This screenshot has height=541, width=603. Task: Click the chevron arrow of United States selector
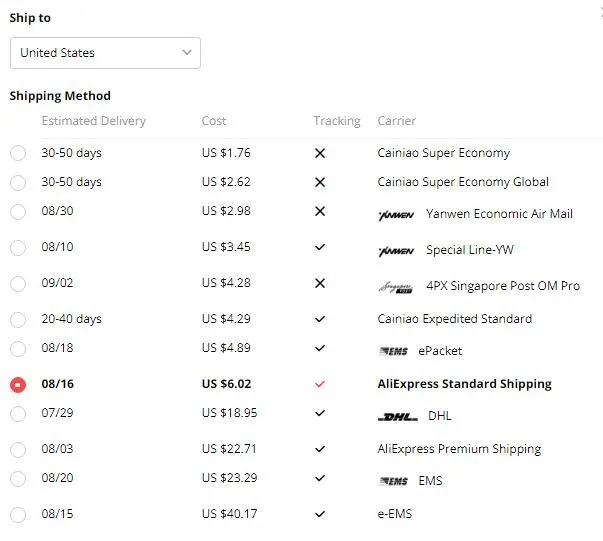click(x=187, y=53)
